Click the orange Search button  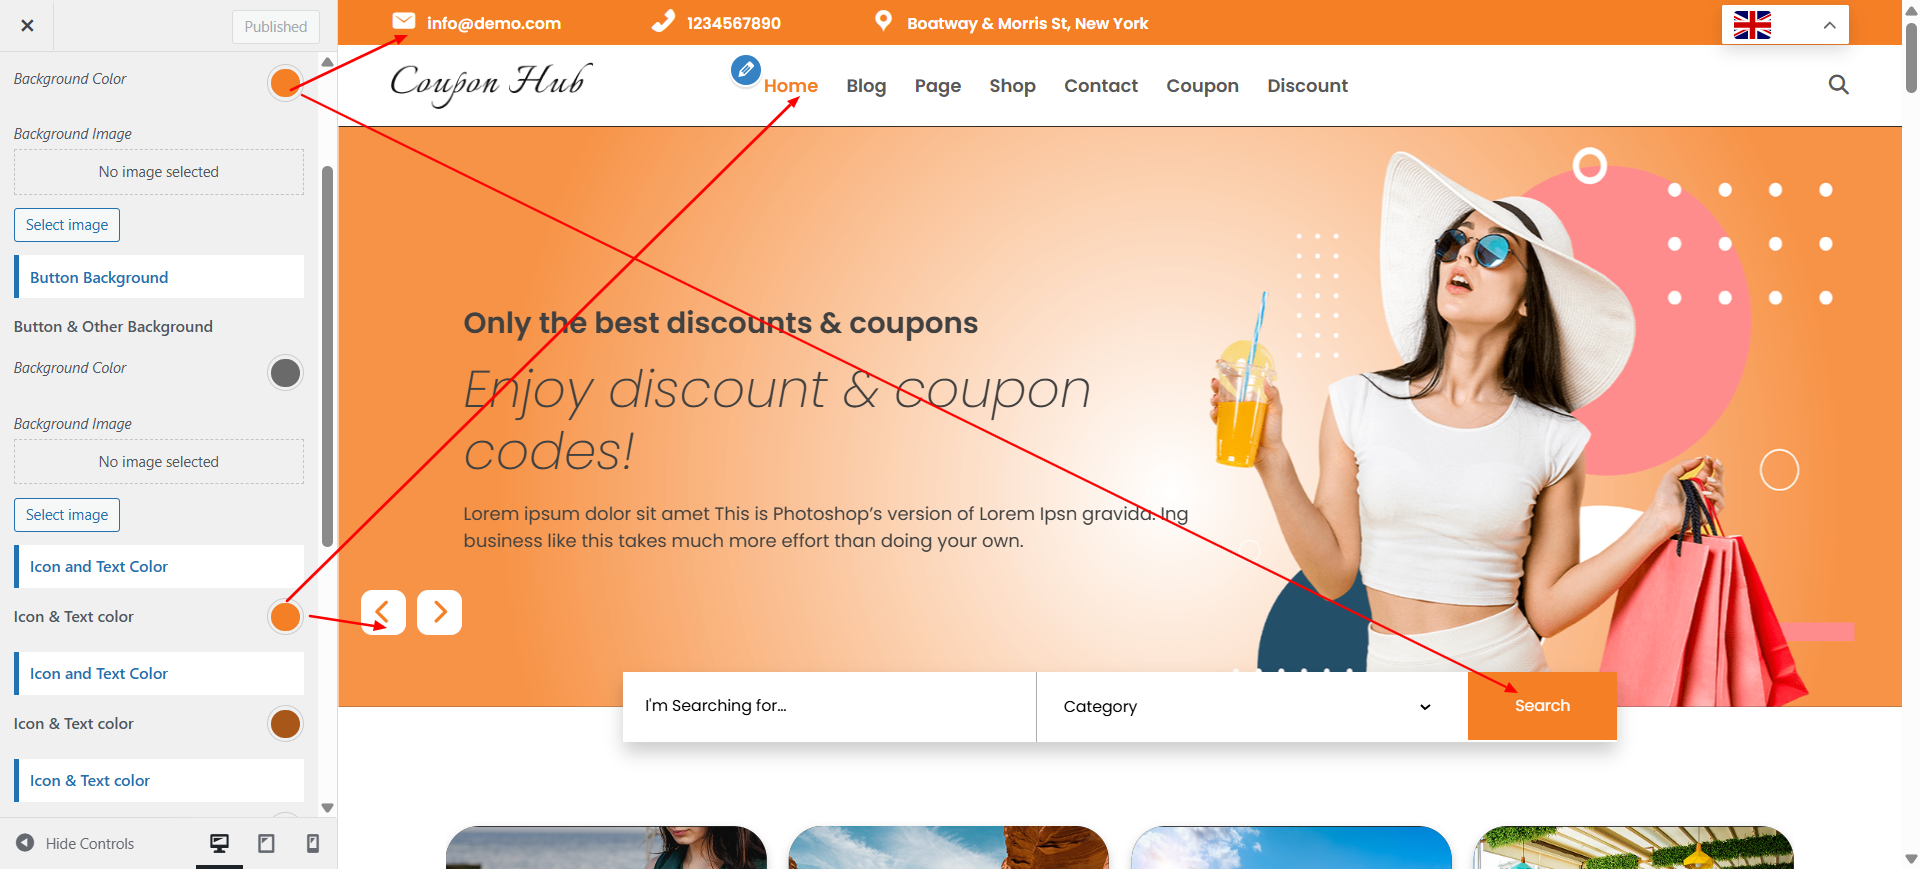[1542, 706]
